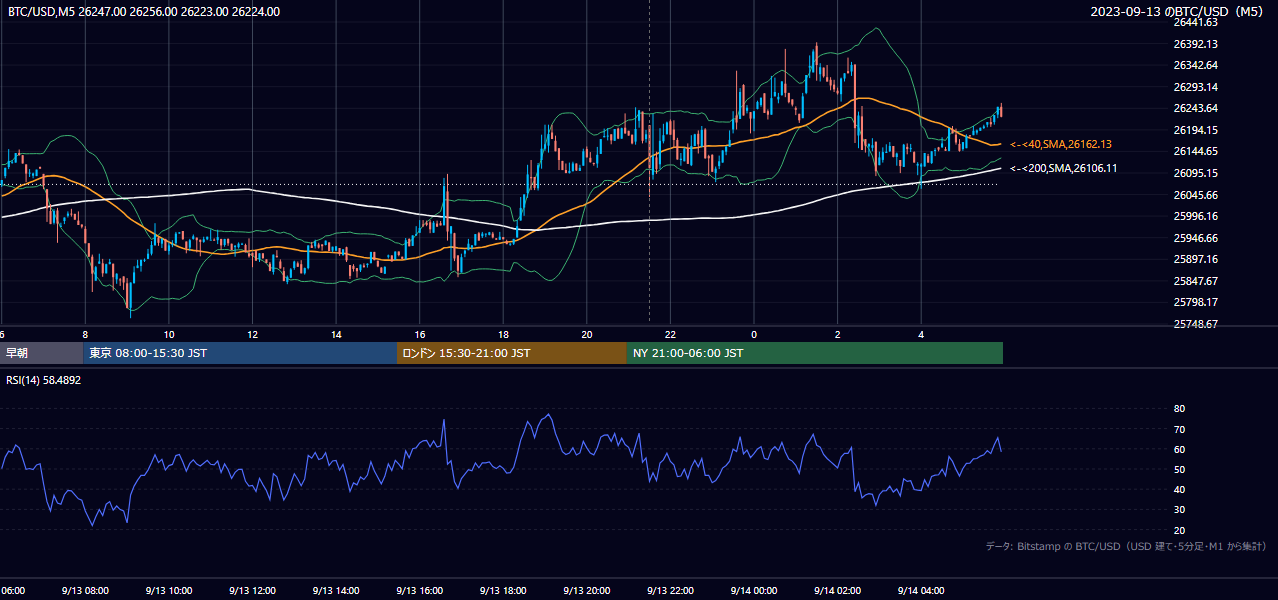Select the 9/13 16:00 date label
This screenshot has height=600, width=1278.
tap(420, 591)
